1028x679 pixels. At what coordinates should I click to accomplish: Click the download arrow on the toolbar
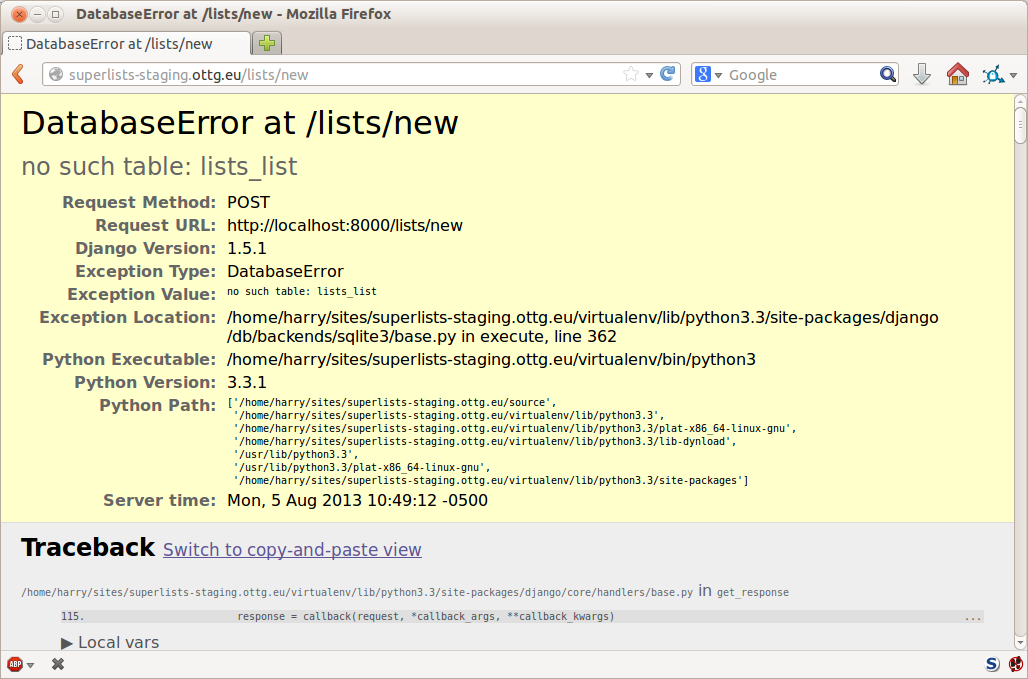[x=921, y=74]
